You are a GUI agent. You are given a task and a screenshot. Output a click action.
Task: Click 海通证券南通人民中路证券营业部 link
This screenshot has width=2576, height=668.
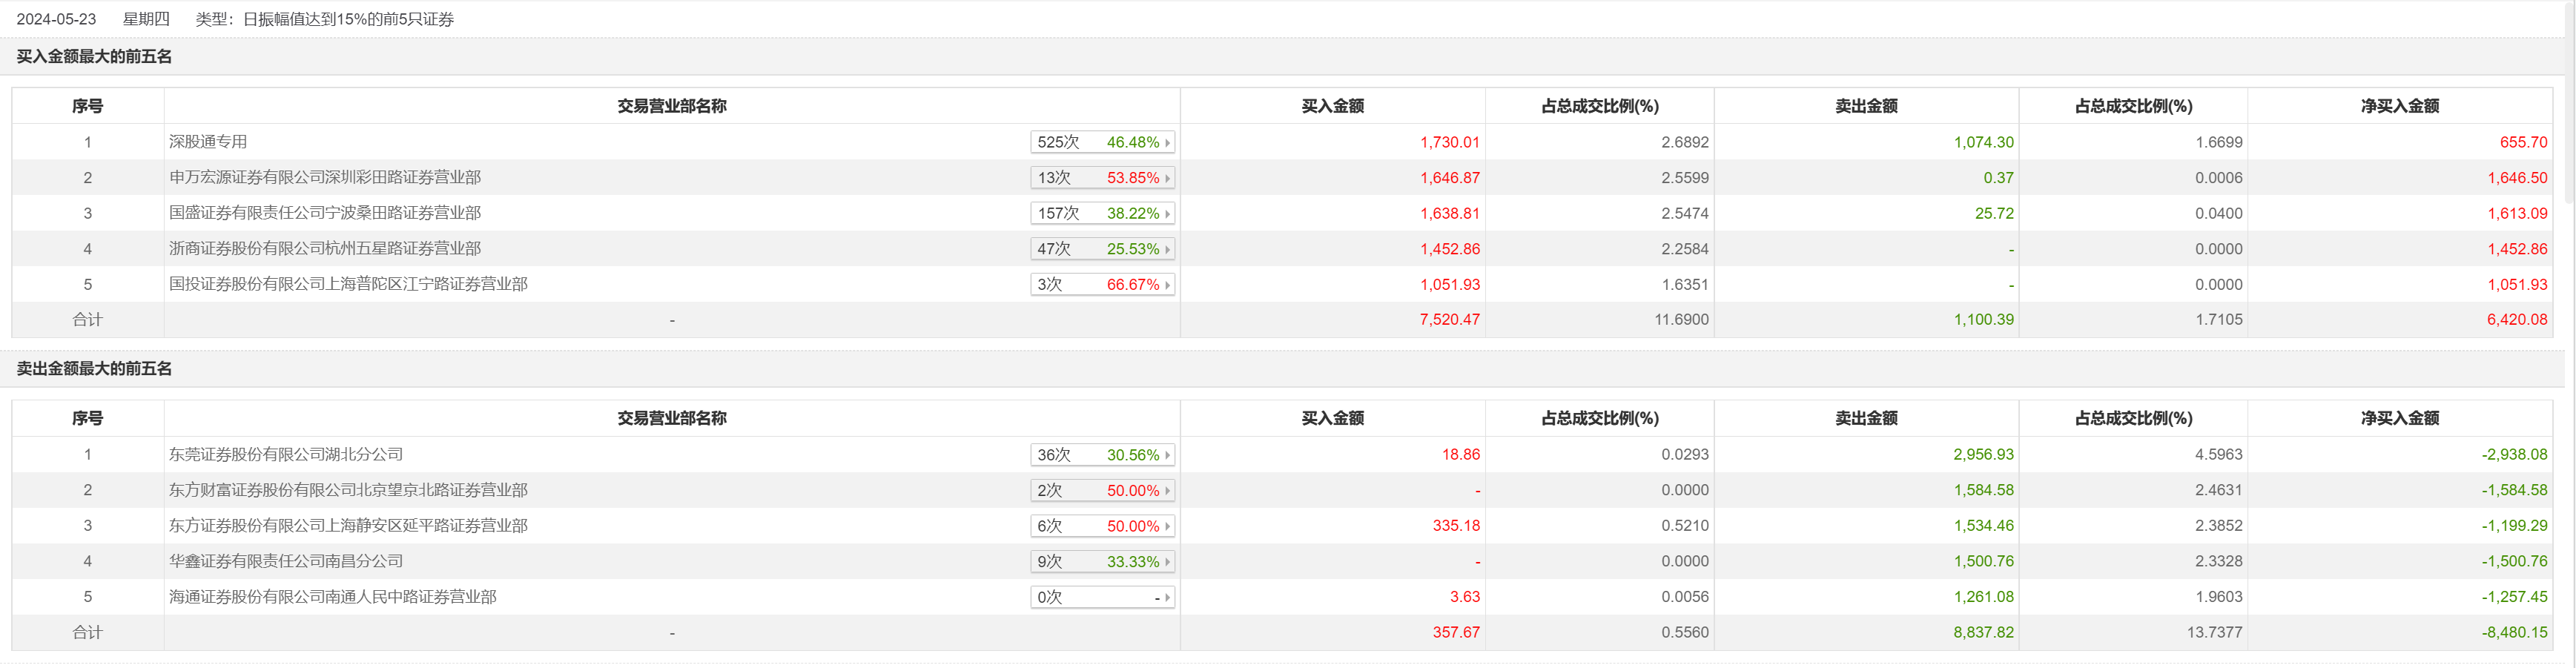(333, 598)
